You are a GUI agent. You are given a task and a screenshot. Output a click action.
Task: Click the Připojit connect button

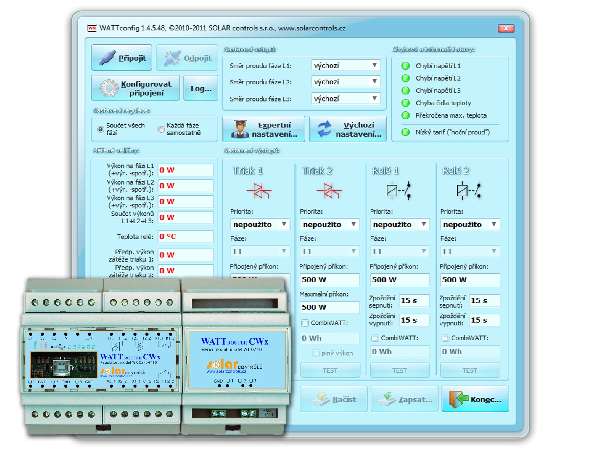click(121, 58)
